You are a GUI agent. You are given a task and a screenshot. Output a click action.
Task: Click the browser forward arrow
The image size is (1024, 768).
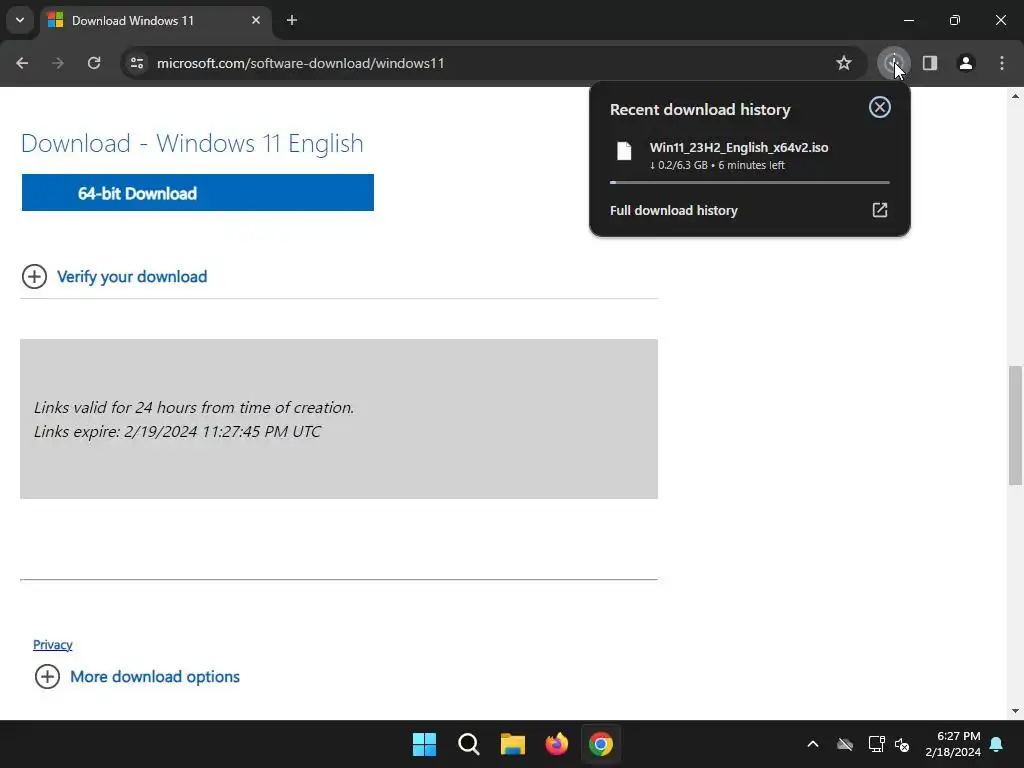click(58, 63)
